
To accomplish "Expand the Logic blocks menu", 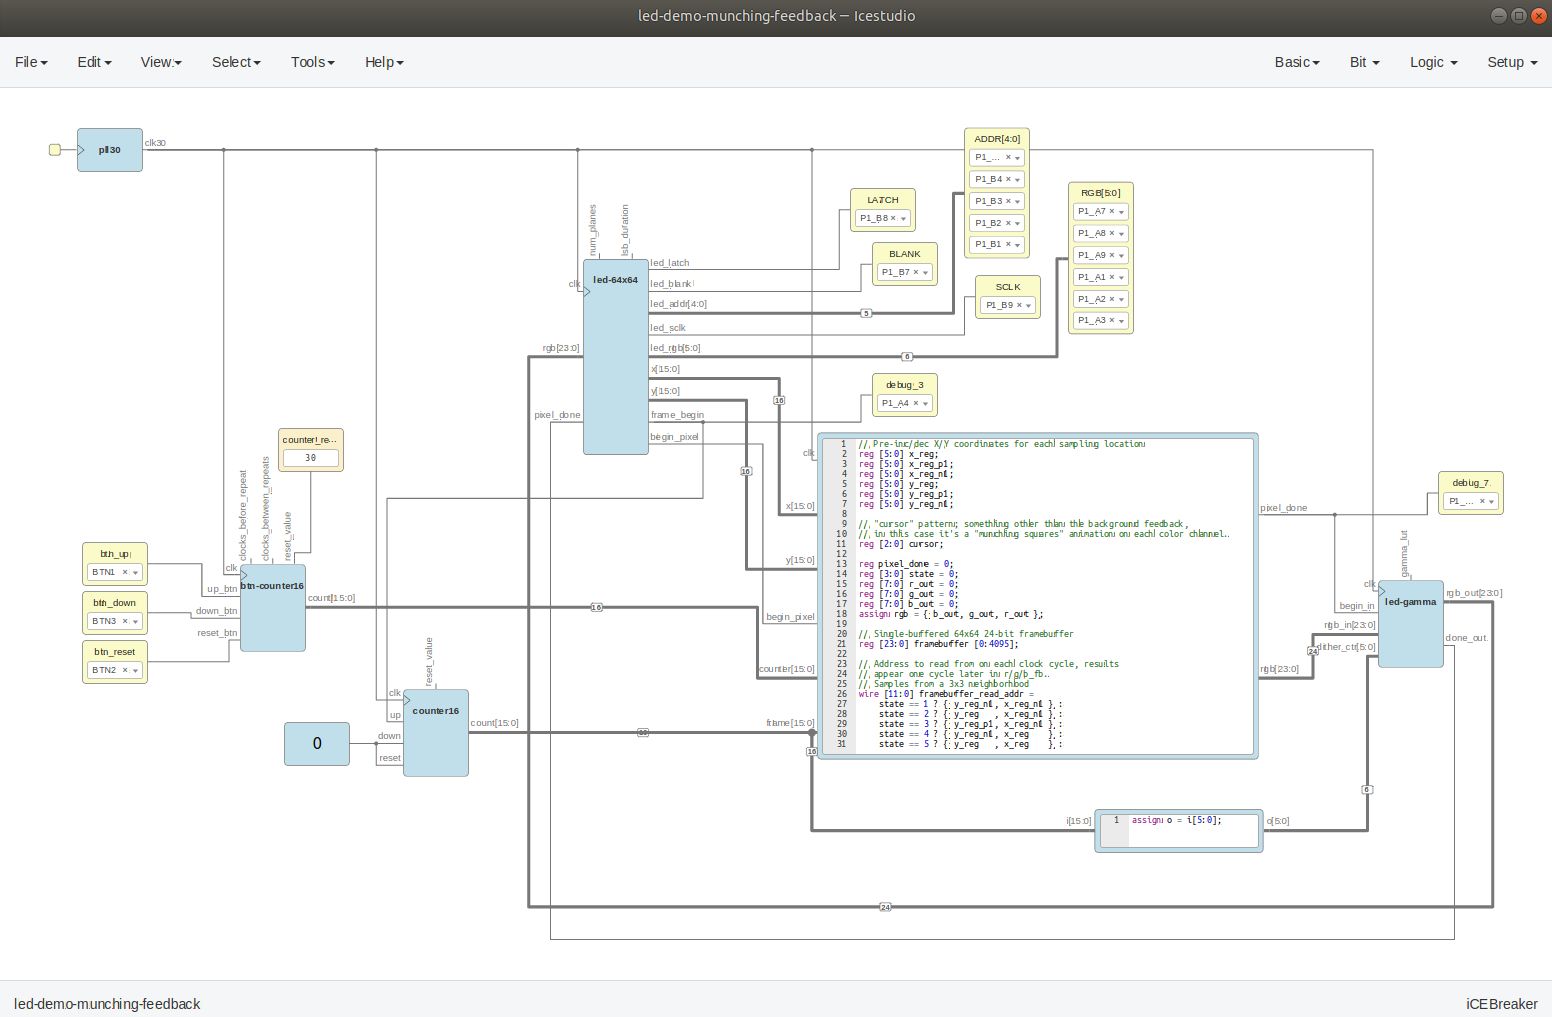I will click(x=1433, y=62).
